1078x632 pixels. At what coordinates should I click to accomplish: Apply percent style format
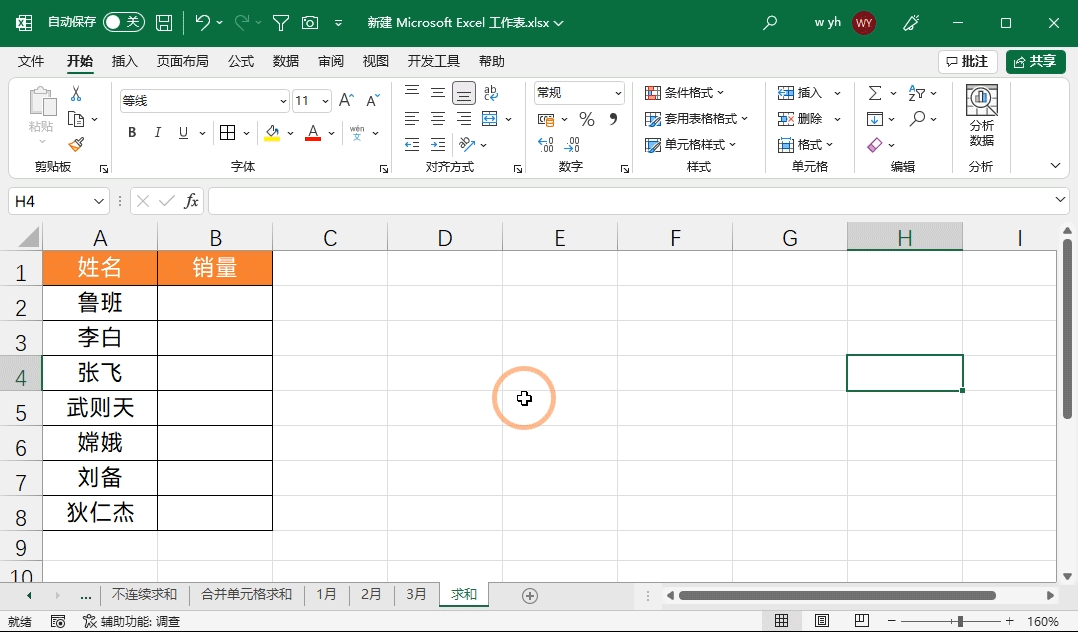coord(586,119)
